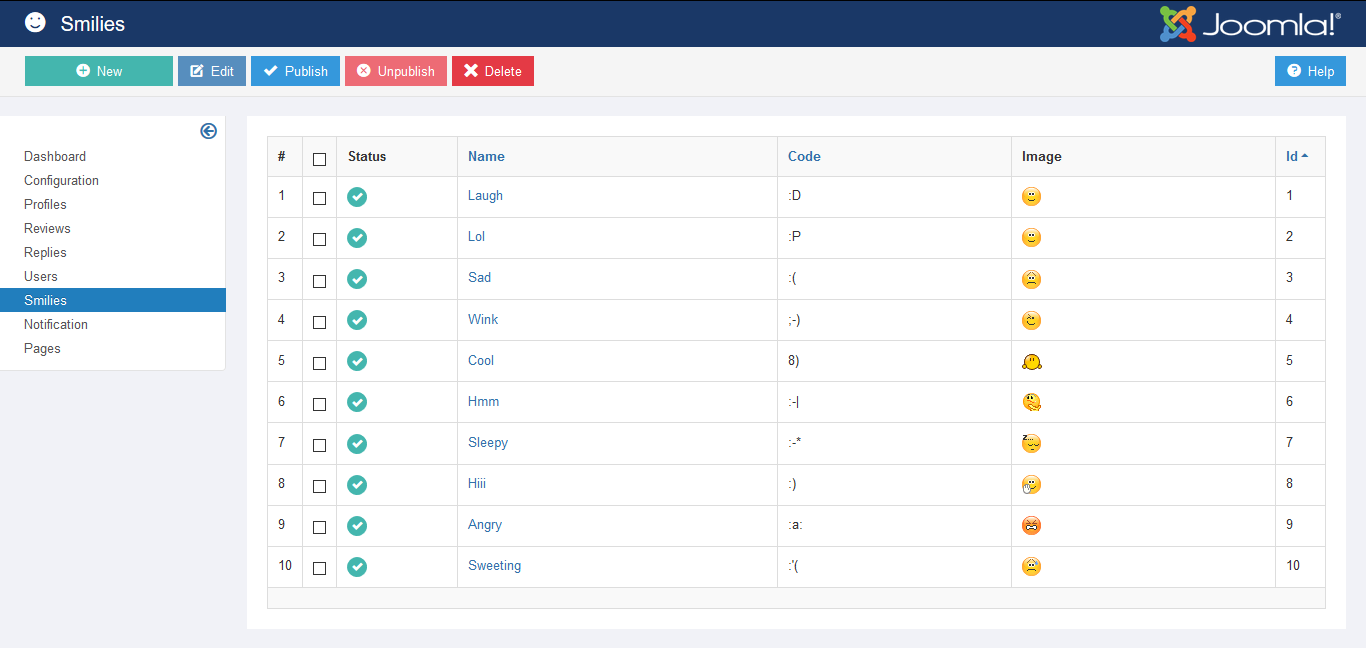Viewport: 1366px width, 648px height.
Task: Click the Sad smiley image
Action: [x=1031, y=279]
